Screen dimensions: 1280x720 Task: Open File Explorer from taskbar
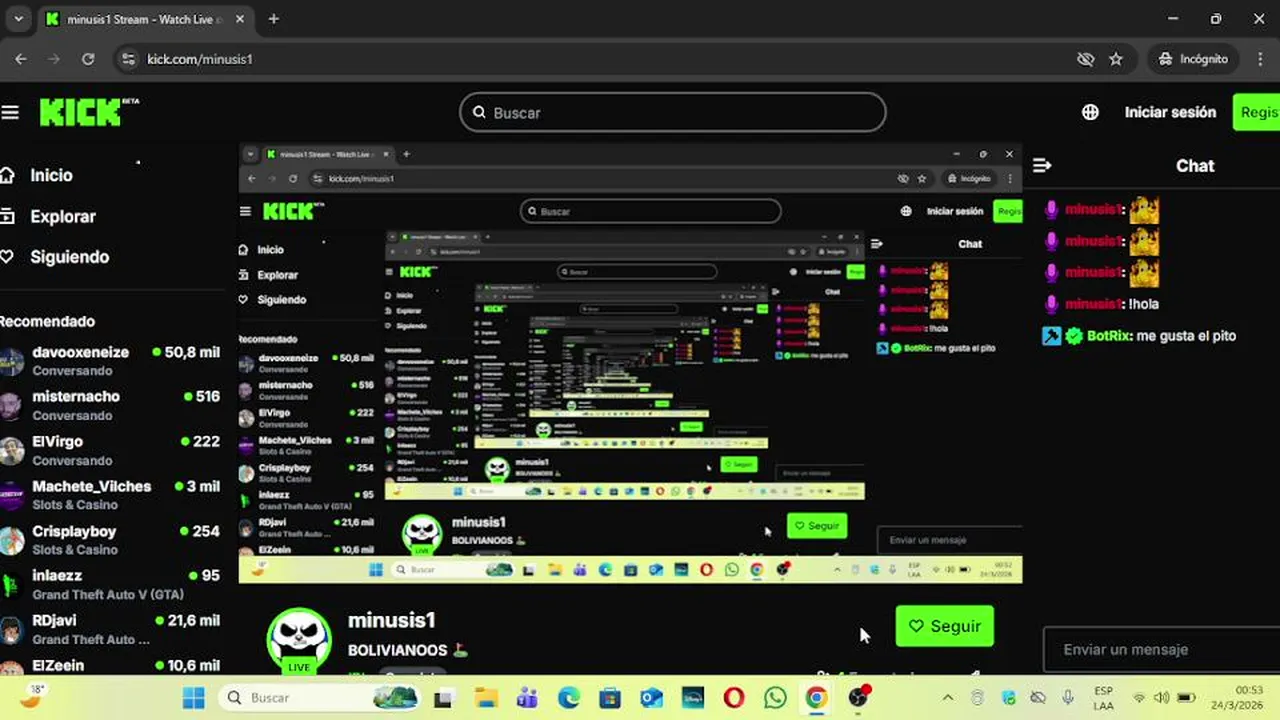point(486,698)
